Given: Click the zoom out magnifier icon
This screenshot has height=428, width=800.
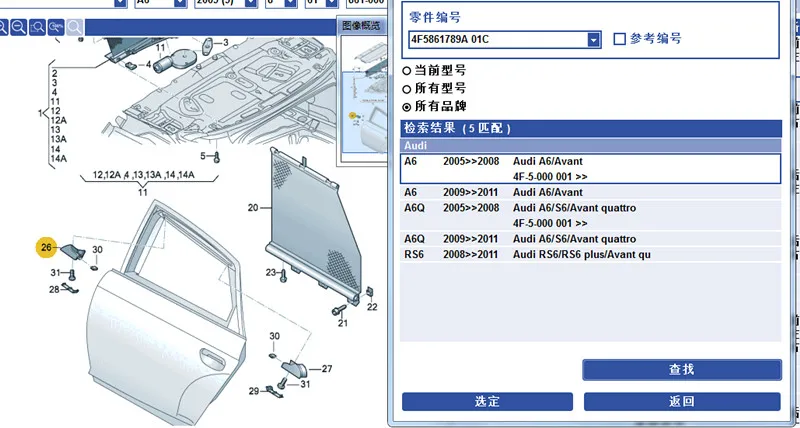Looking at the screenshot, I should tap(19, 27).
